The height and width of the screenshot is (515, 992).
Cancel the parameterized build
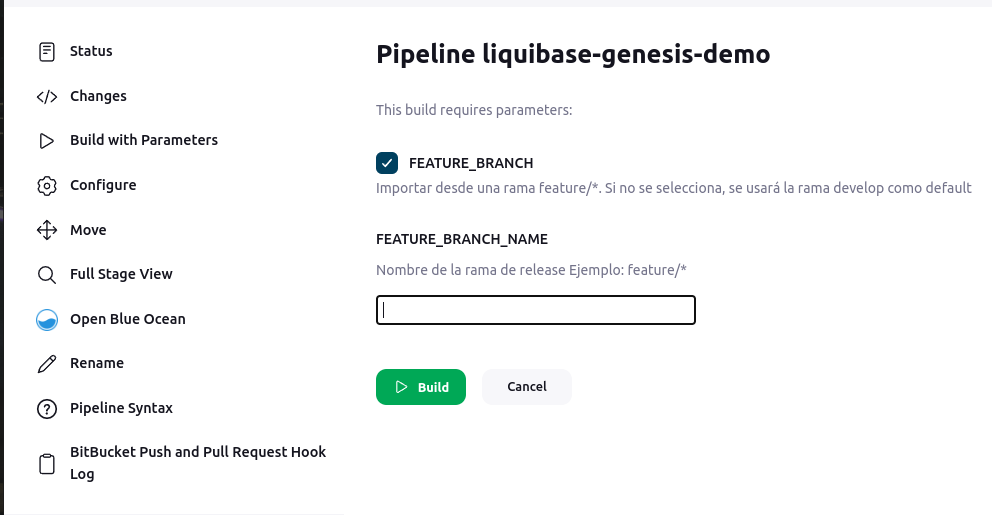(x=526, y=387)
